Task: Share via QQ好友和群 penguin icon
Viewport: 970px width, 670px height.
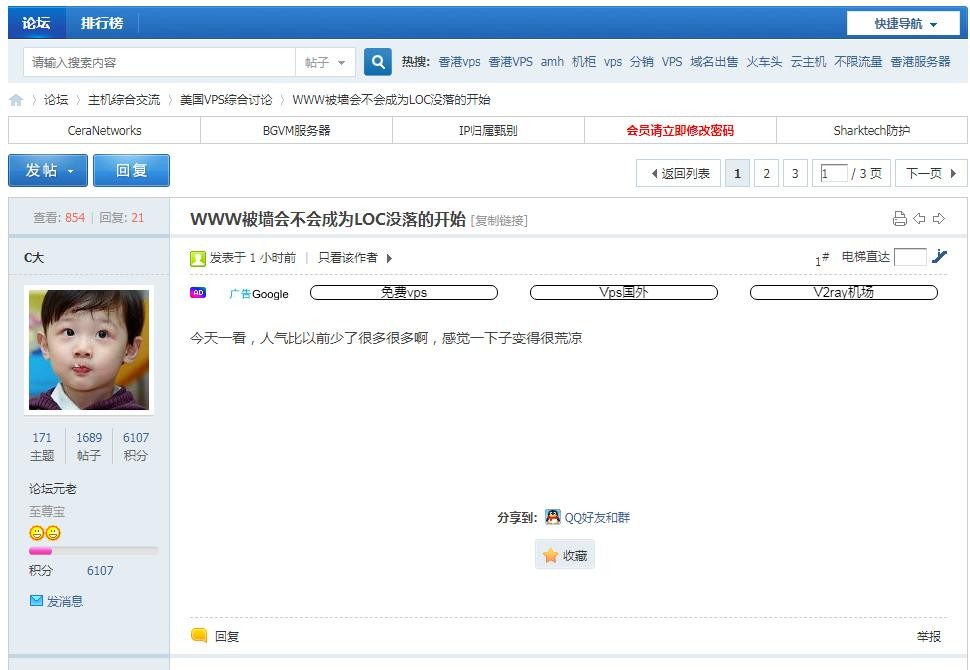Action: (x=553, y=517)
